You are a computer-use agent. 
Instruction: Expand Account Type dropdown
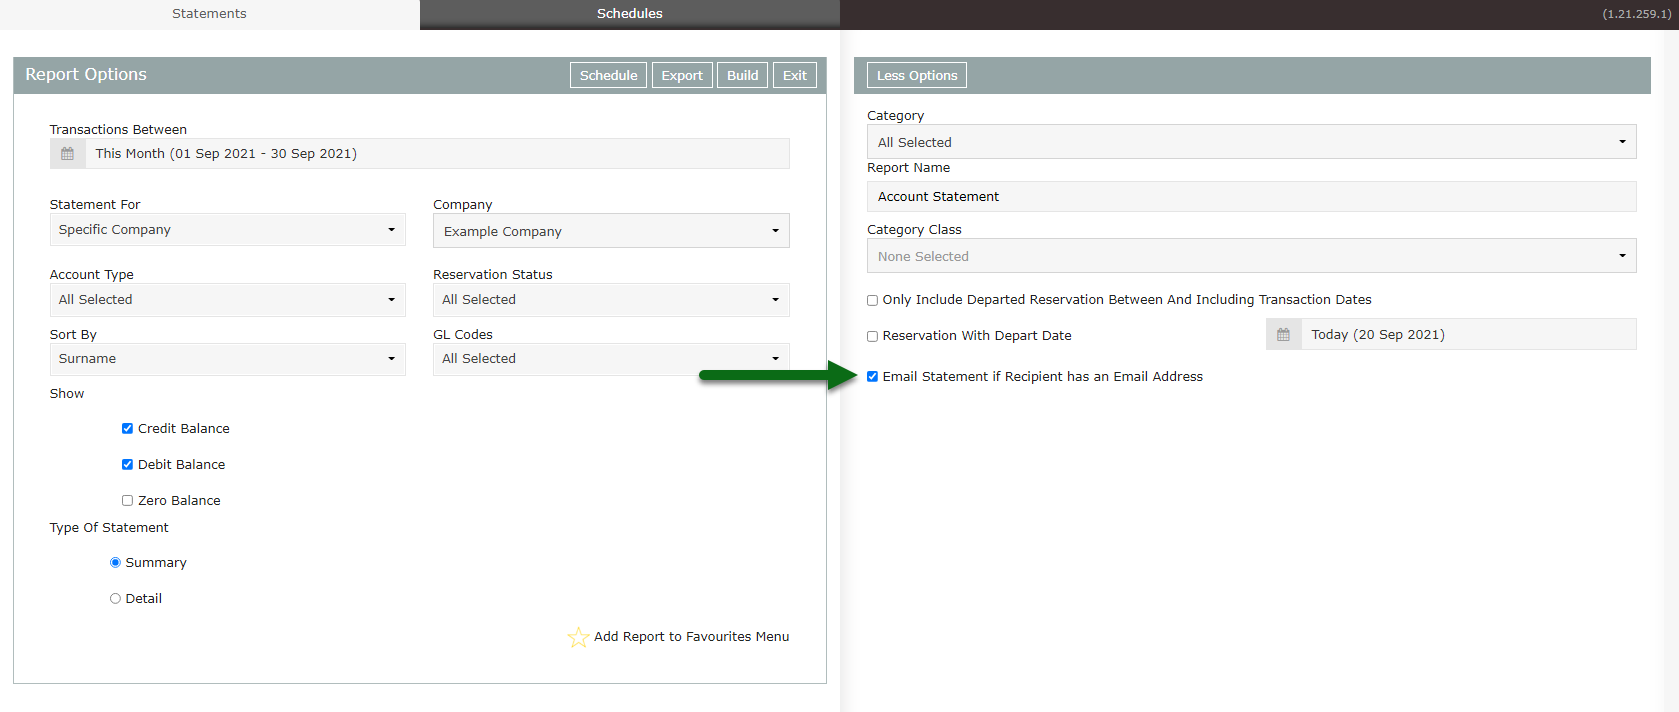228,300
